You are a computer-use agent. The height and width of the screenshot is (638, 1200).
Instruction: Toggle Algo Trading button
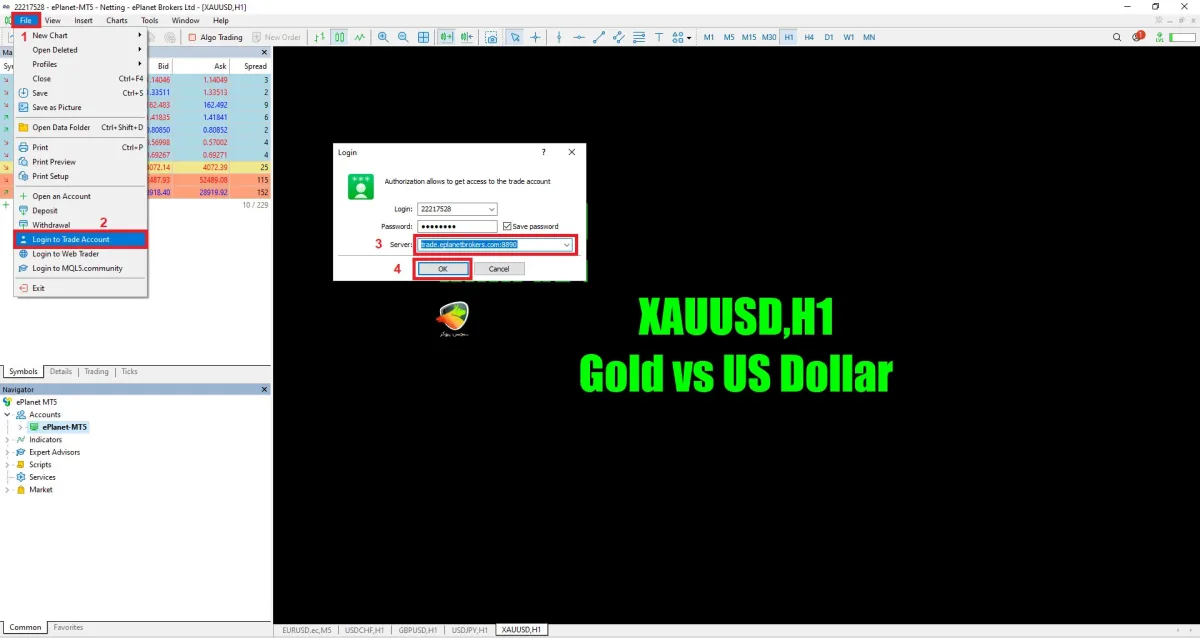point(215,37)
